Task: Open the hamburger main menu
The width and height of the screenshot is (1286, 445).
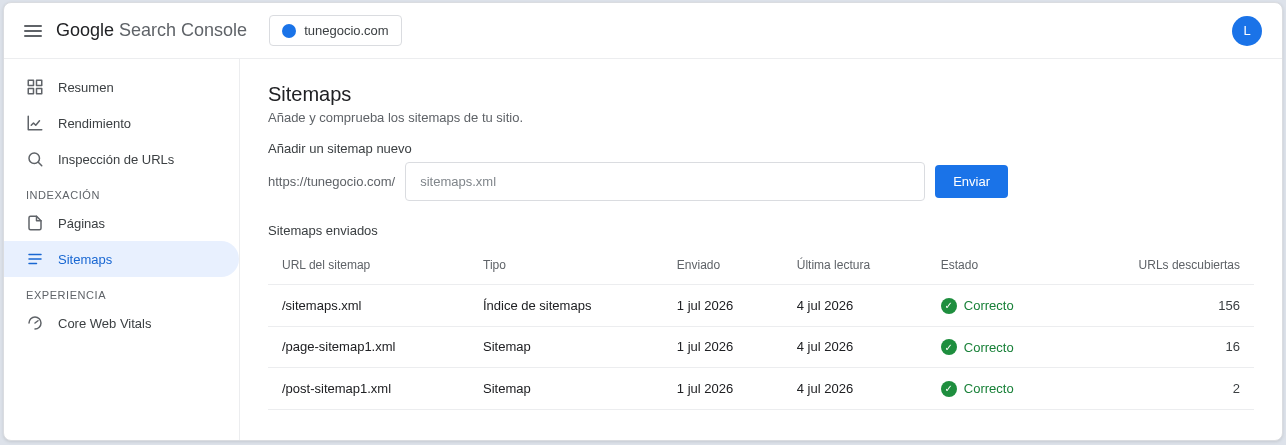Action: [33, 31]
